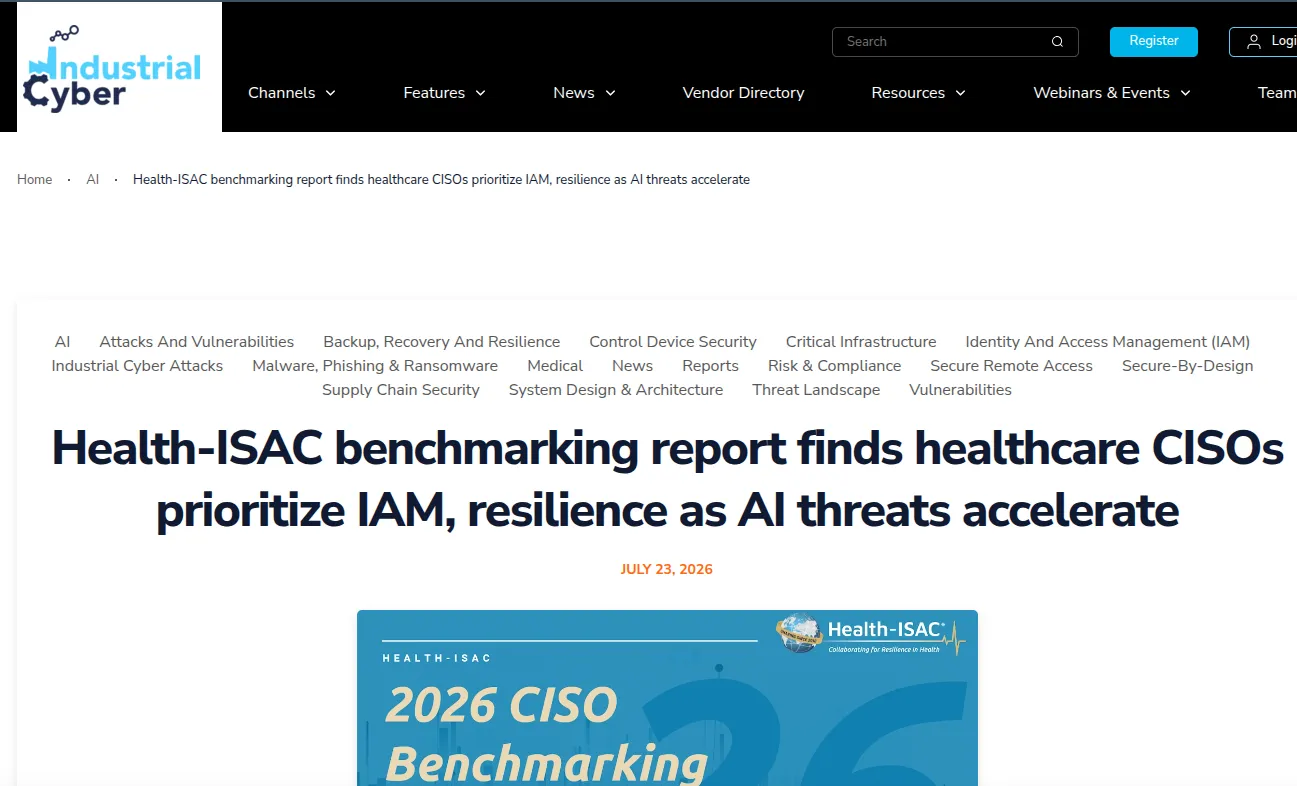Click the article headline text
Screen dimensions: 1297x786
tap(667, 480)
